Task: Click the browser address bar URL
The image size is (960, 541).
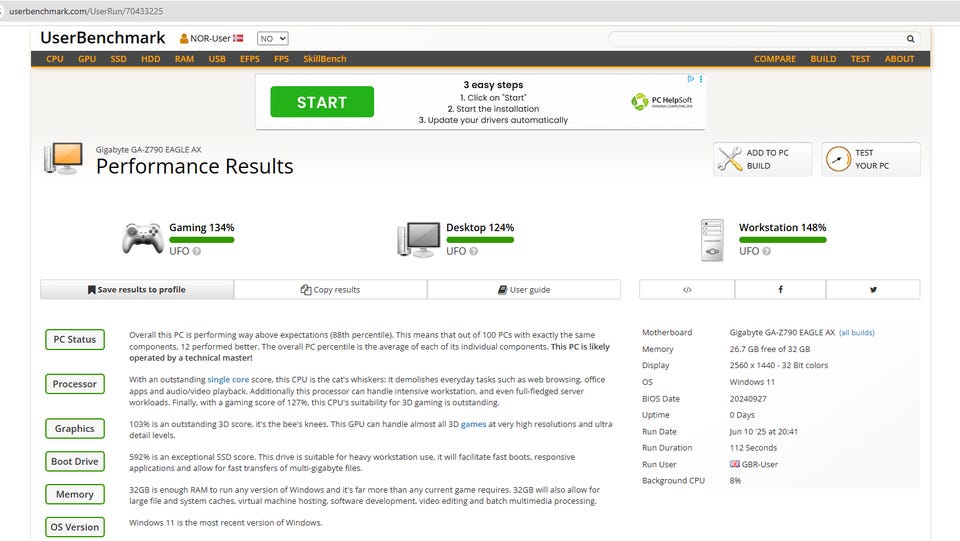Action: click(x=86, y=11)
